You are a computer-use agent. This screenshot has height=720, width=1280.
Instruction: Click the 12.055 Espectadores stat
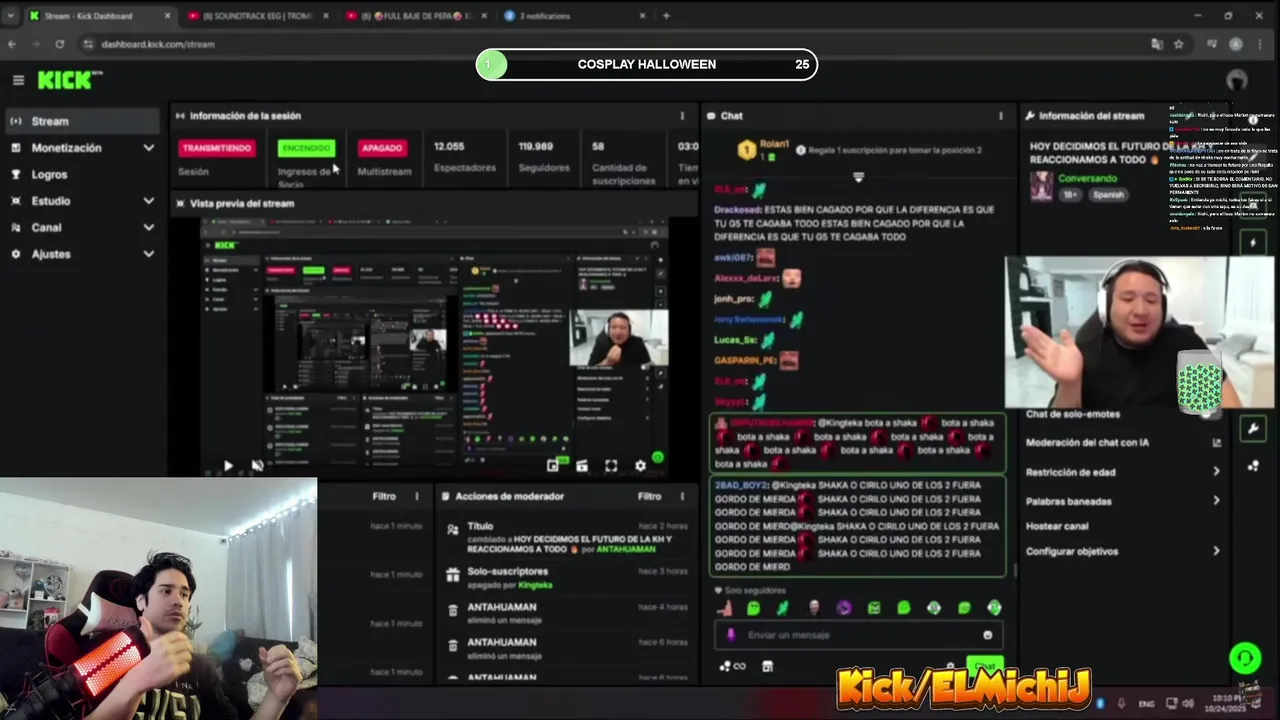click(x=464, y=157)
